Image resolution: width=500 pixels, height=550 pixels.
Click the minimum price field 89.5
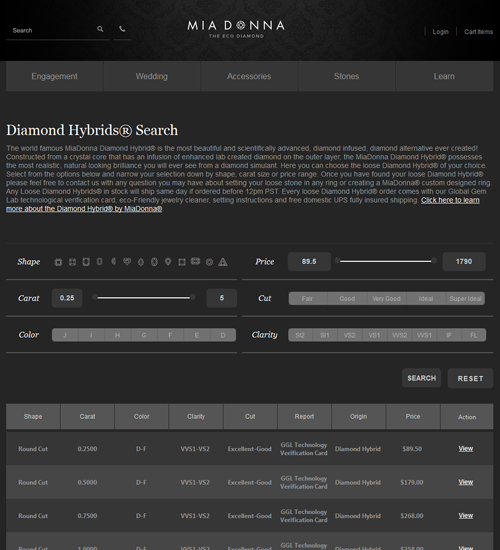(x=309, y=261)
